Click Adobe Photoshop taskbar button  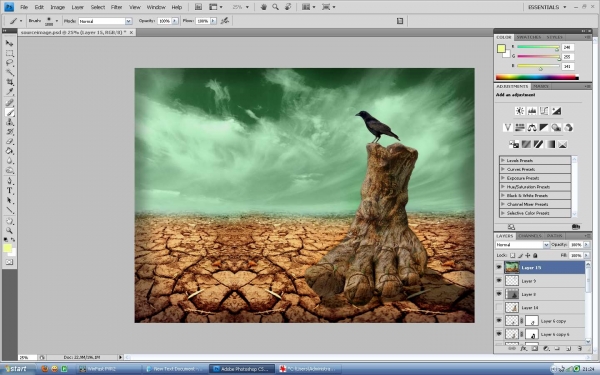tap(242, 369)
